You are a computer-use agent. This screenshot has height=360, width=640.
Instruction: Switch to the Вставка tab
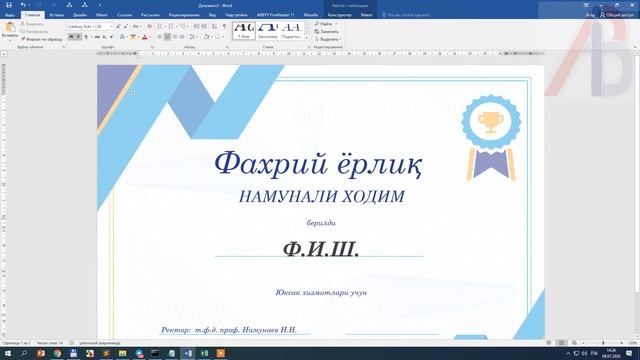point(56,15)
